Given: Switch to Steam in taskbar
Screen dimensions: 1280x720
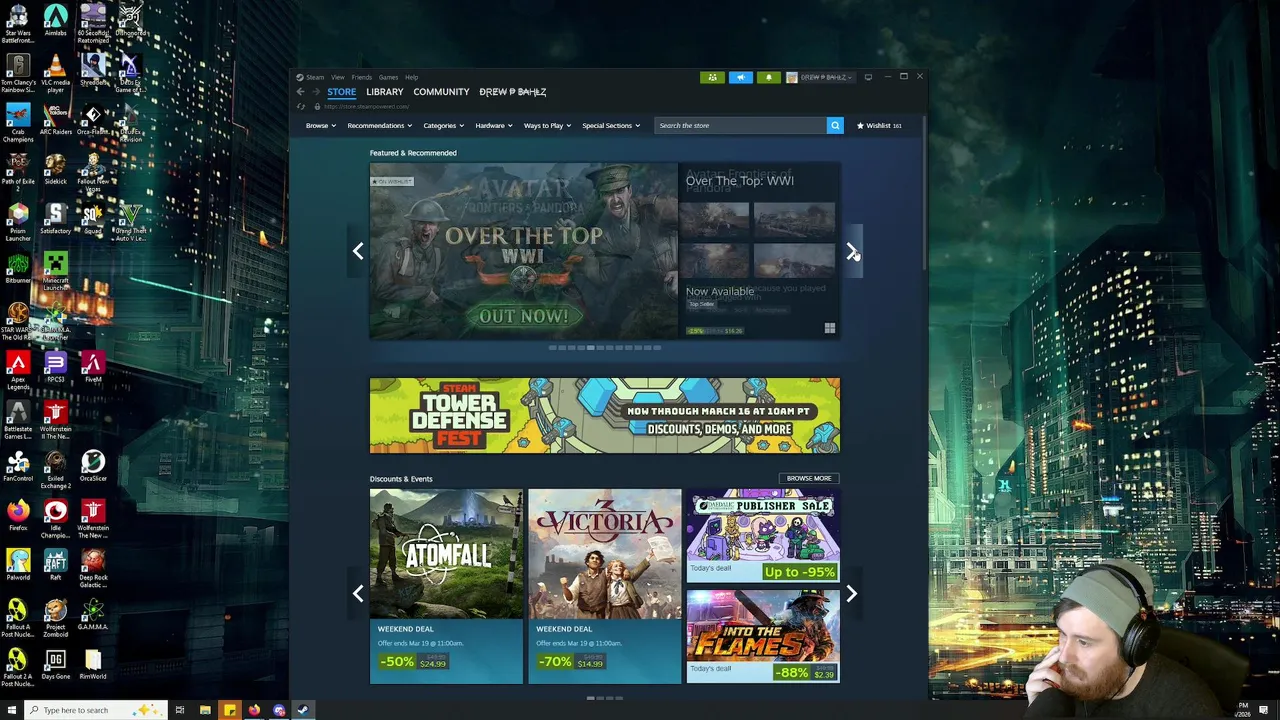Looking at the screenshot, I should tap(303, 710).
